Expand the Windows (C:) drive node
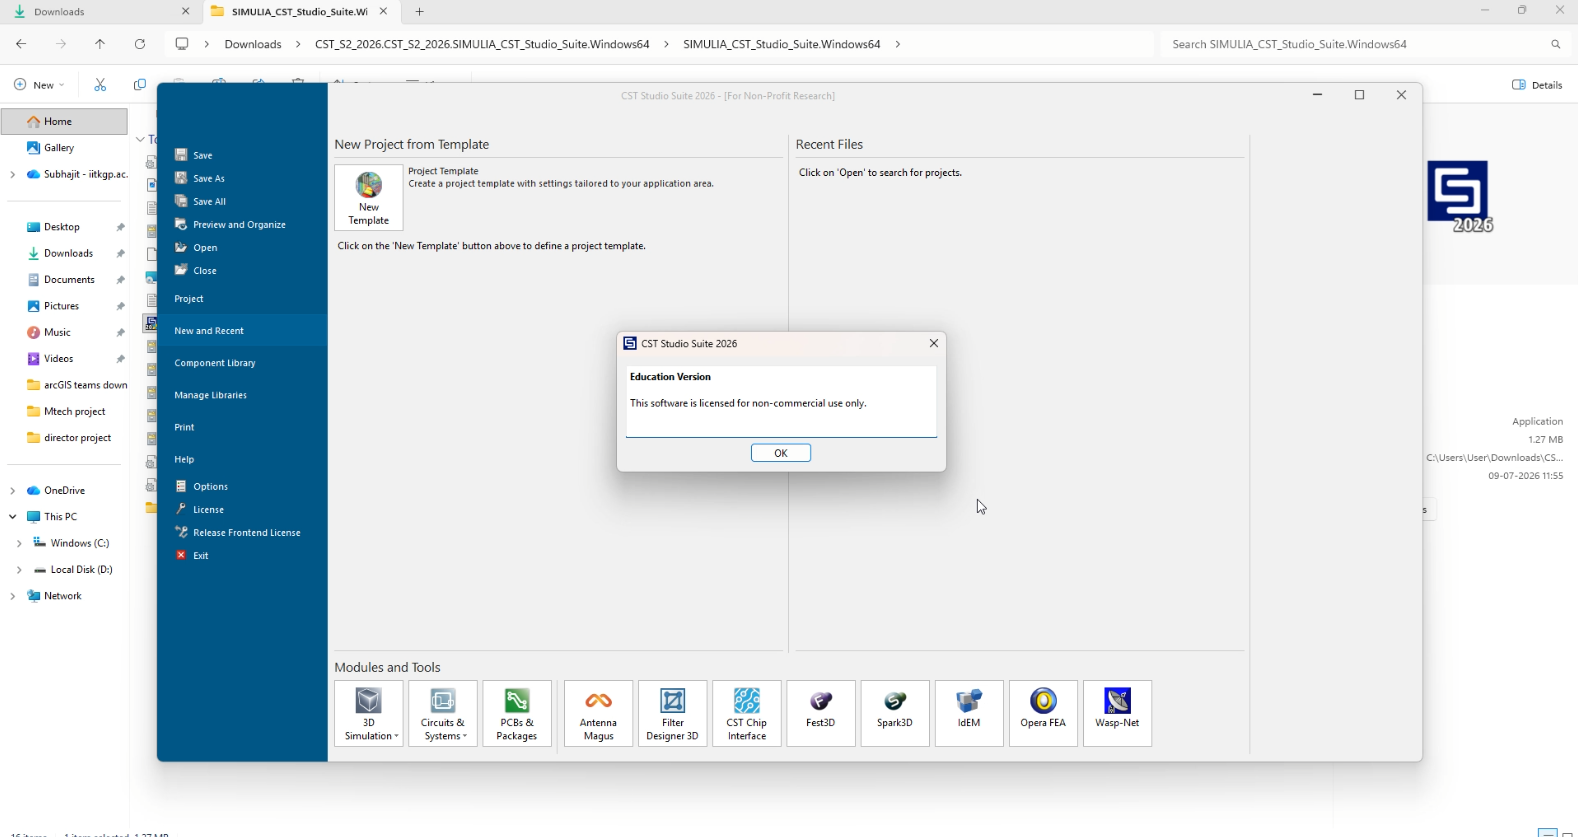This screenshot has width=1578, height=837. click(x=19, y=543)
